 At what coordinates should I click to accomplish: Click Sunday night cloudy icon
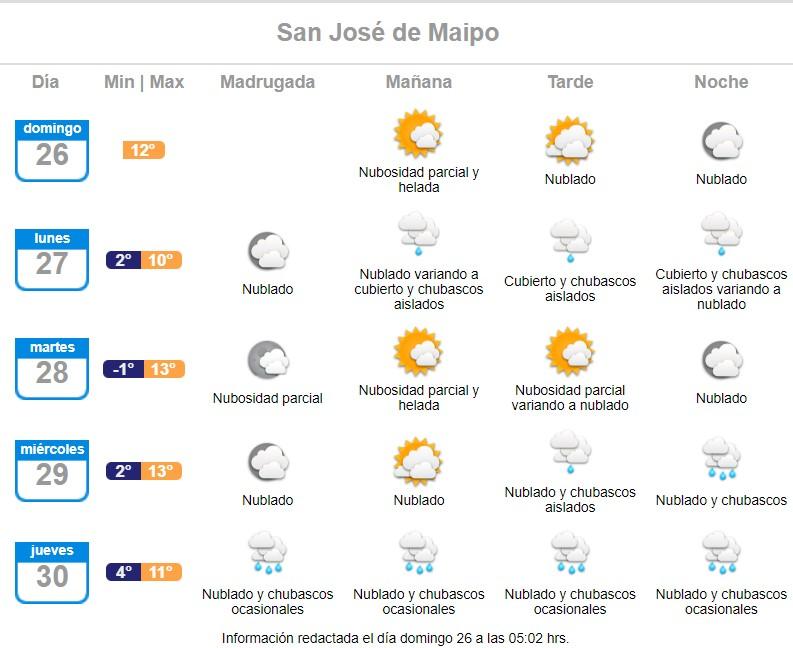[721, 141]
